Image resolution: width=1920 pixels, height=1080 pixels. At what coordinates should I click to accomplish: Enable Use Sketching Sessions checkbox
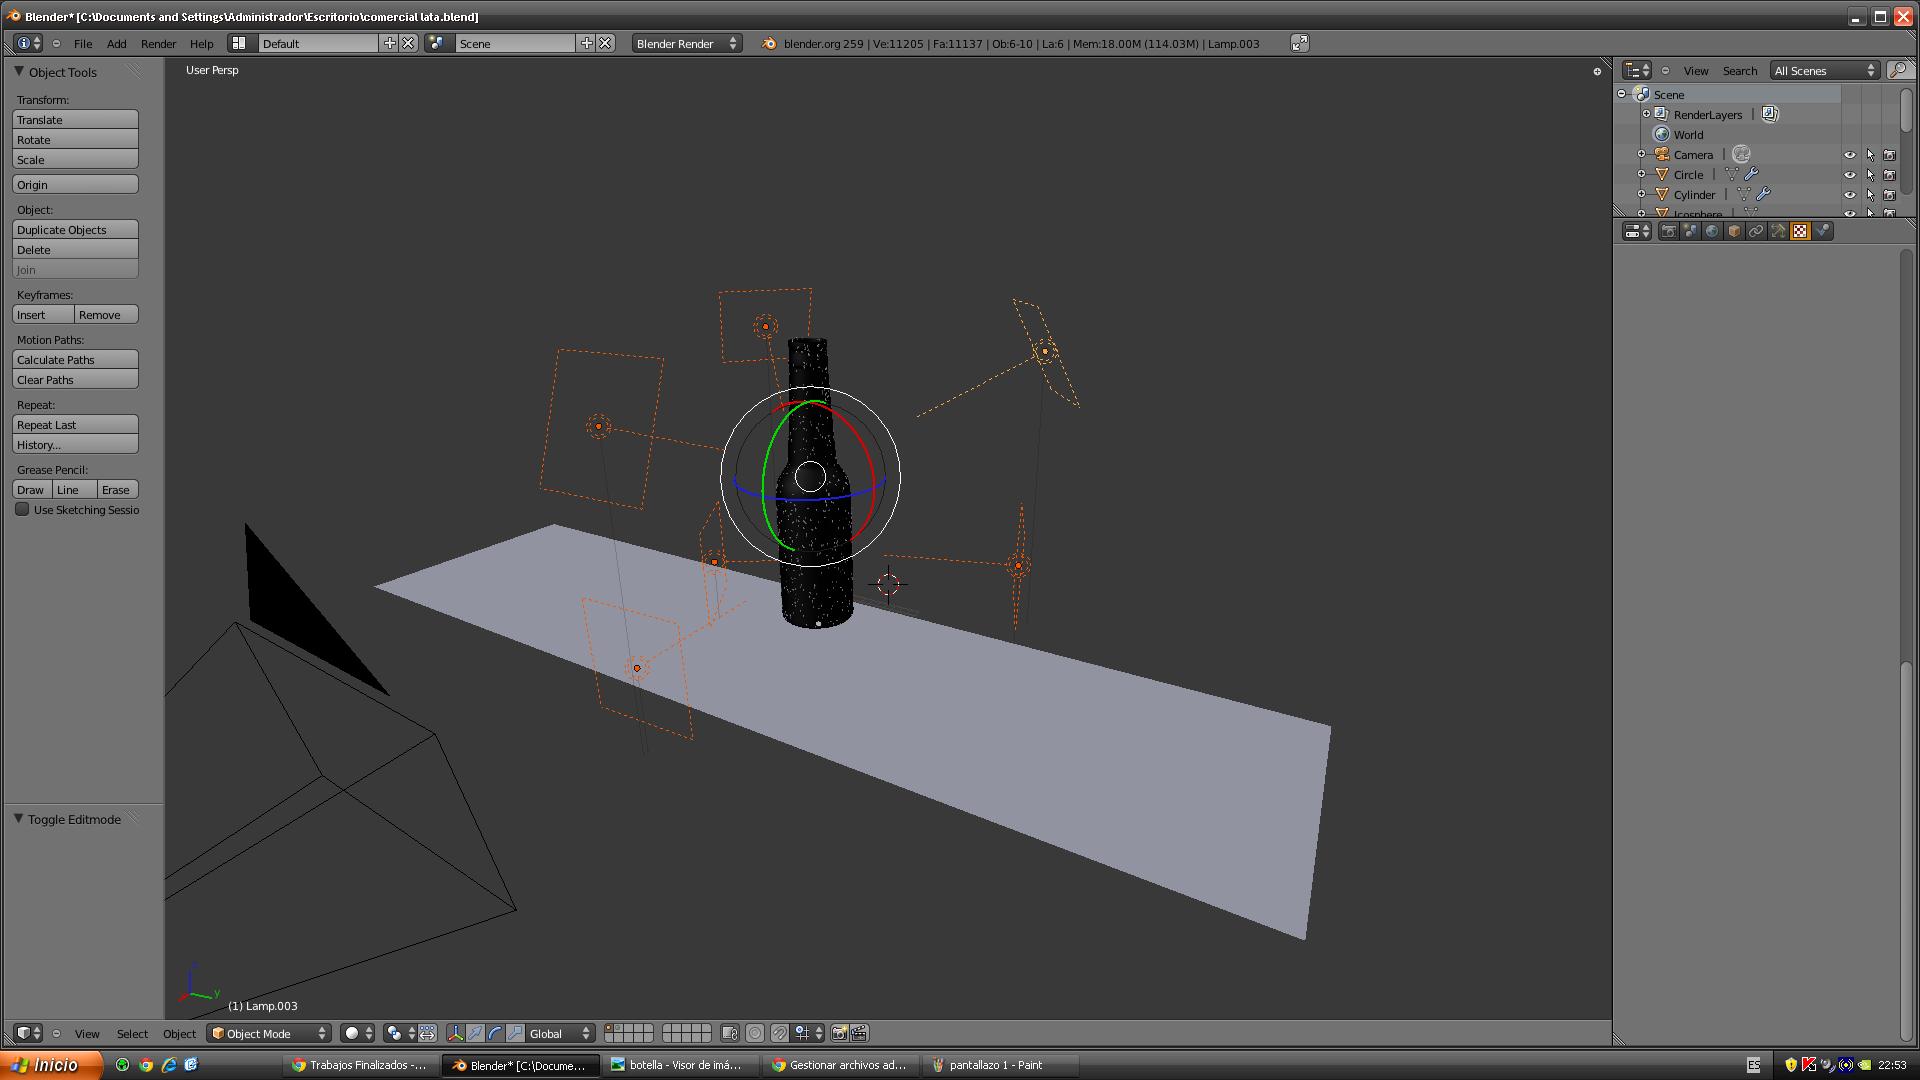(22, 510)
